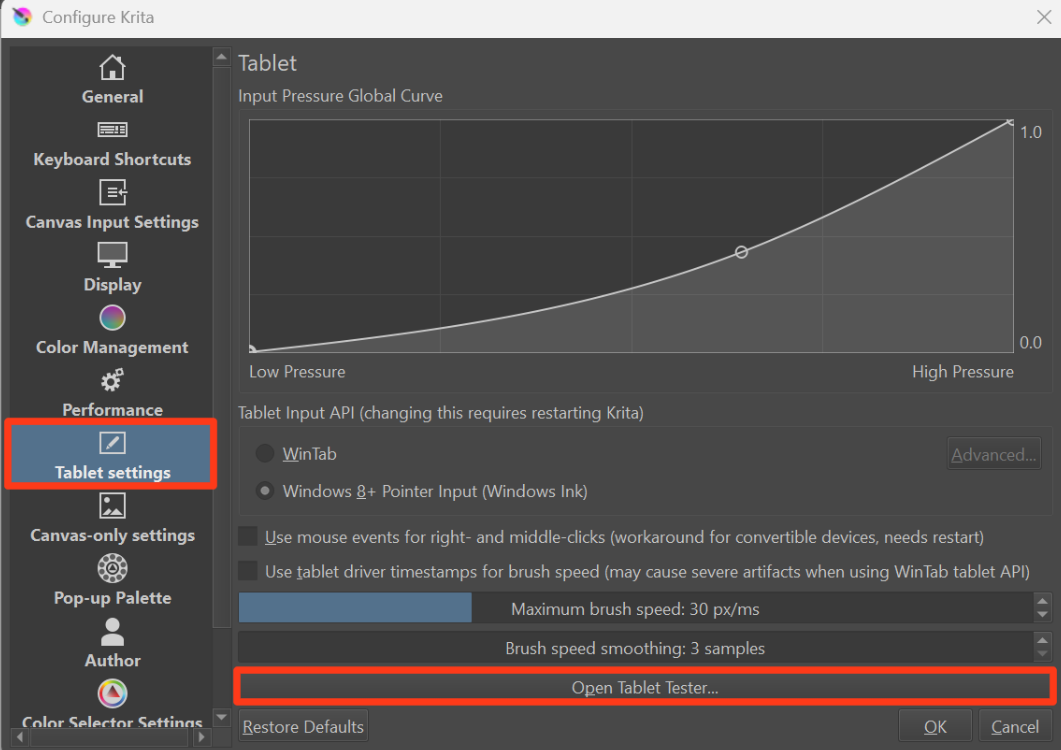
Task: Click sidebar scroll down arrow
Action: (221, 716)
